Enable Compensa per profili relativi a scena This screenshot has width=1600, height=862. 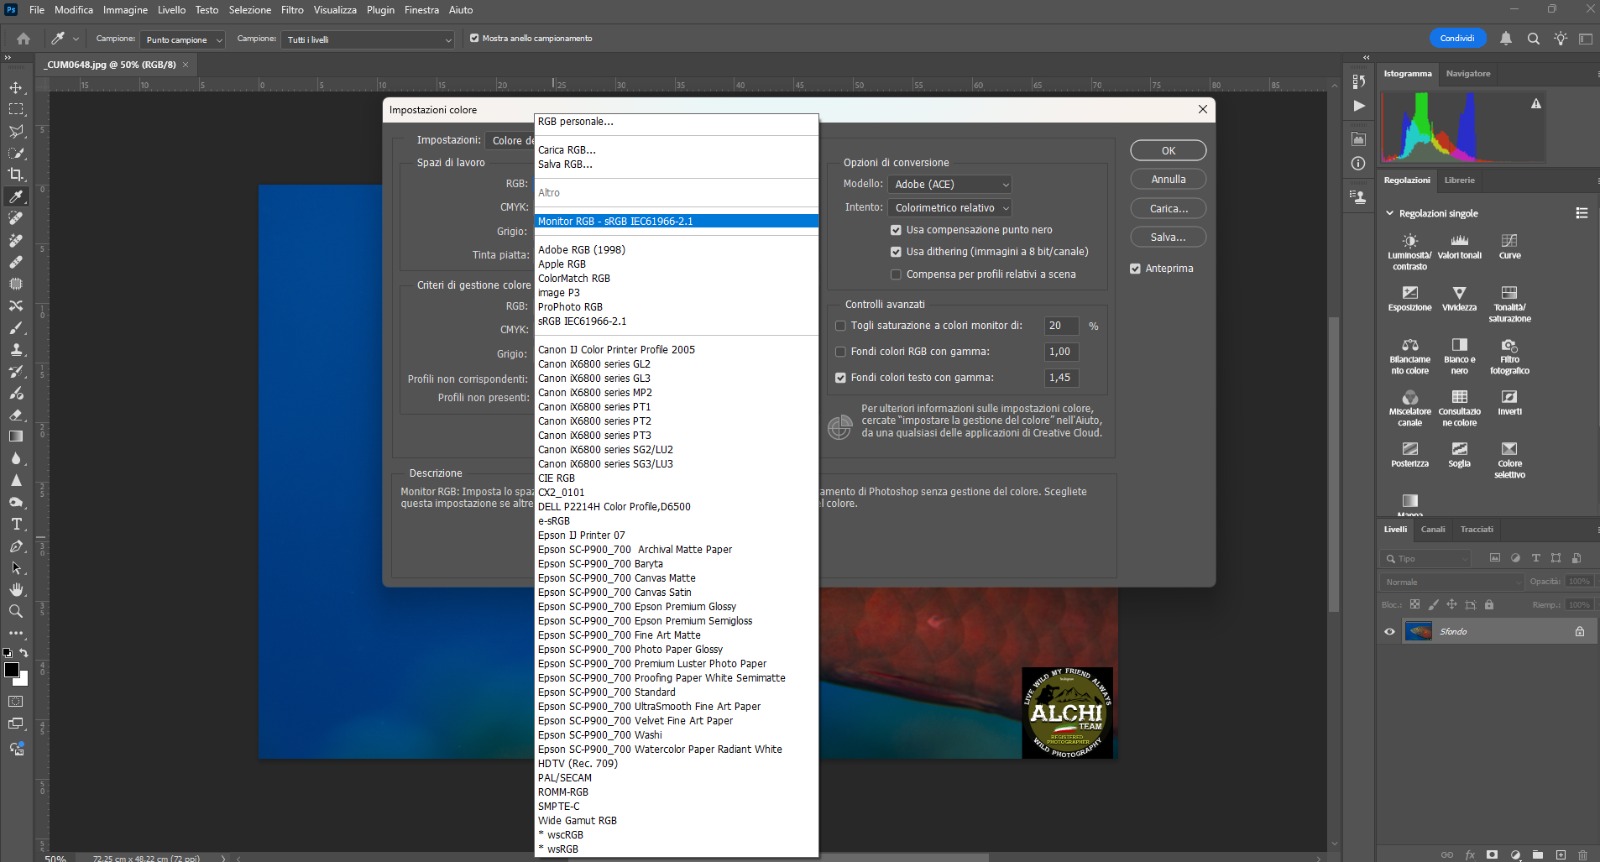tap(896, 274)
